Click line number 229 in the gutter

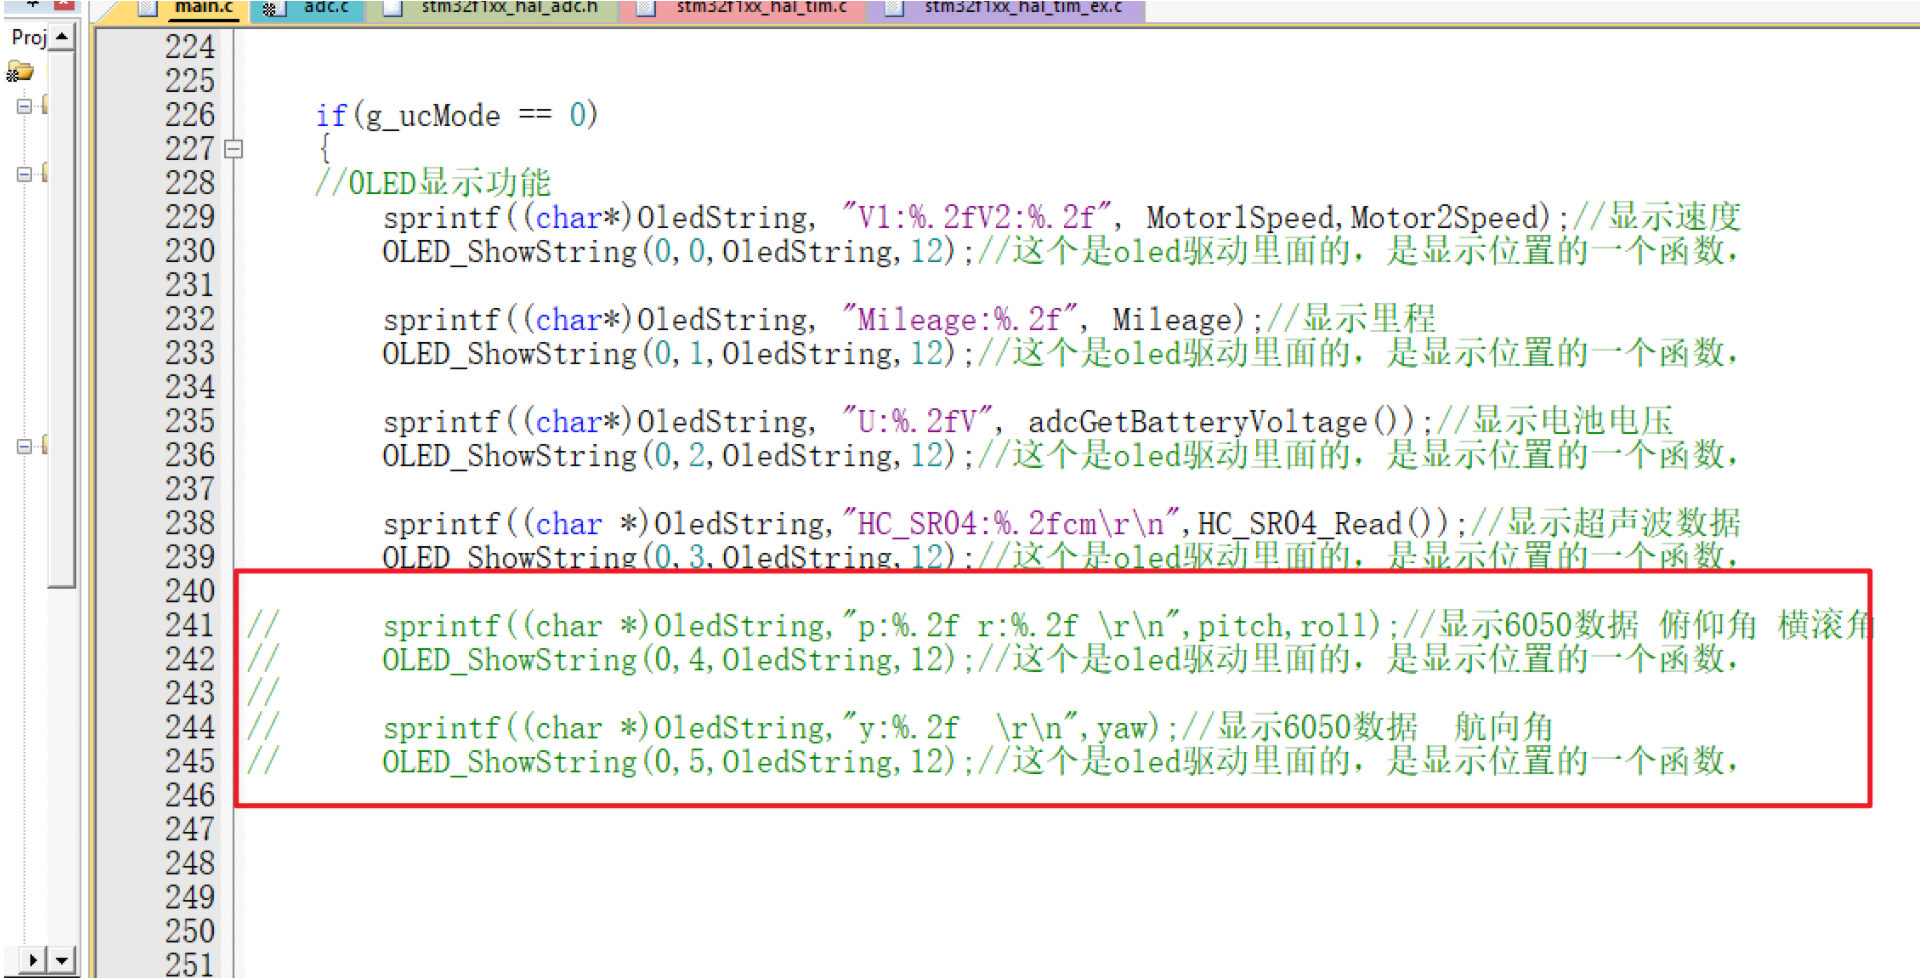pos(190,217)
